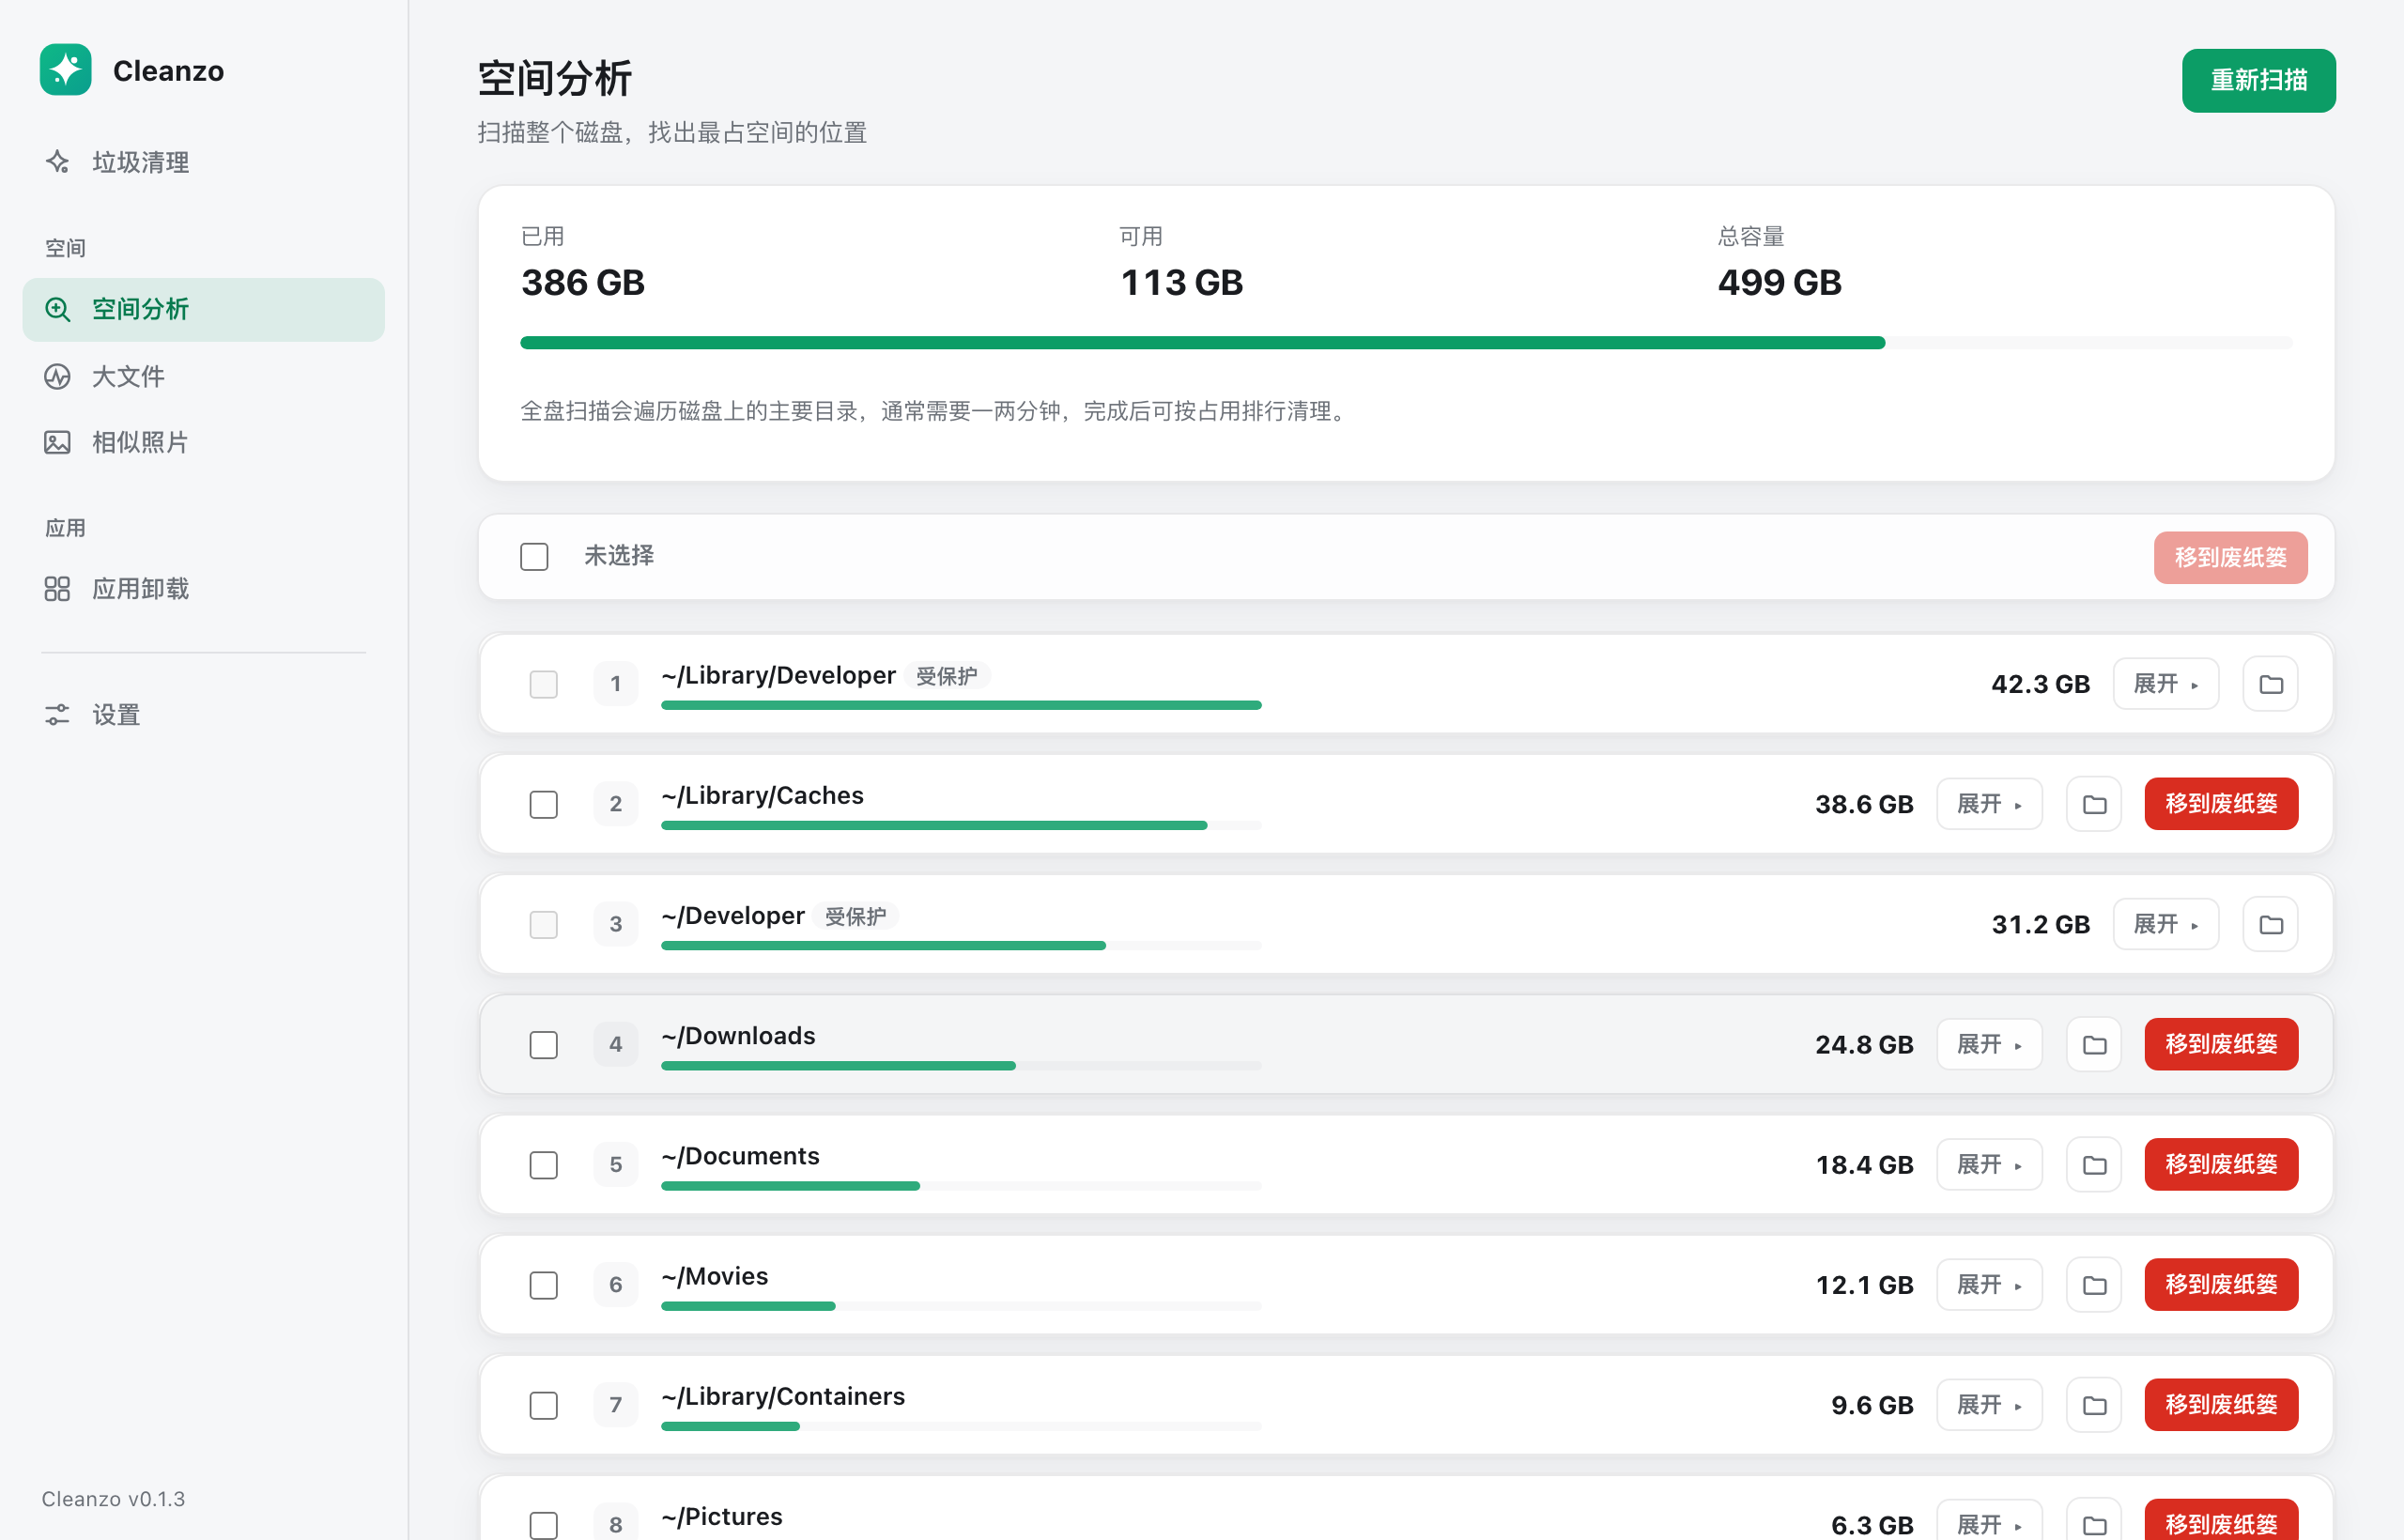Screen dimensions: 2404x1540
Task: Click the Cleanzo logo icon
Action: click(65, 70)
